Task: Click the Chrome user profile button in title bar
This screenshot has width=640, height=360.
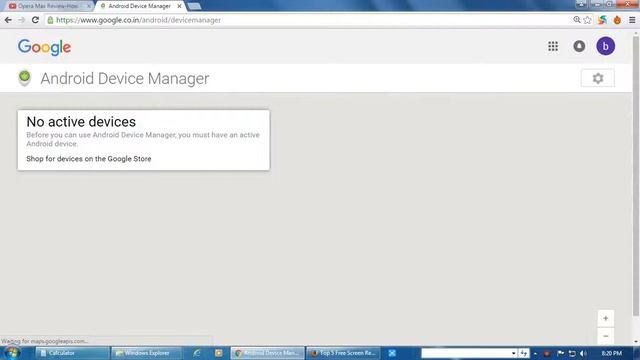Action: pos(582,4)
